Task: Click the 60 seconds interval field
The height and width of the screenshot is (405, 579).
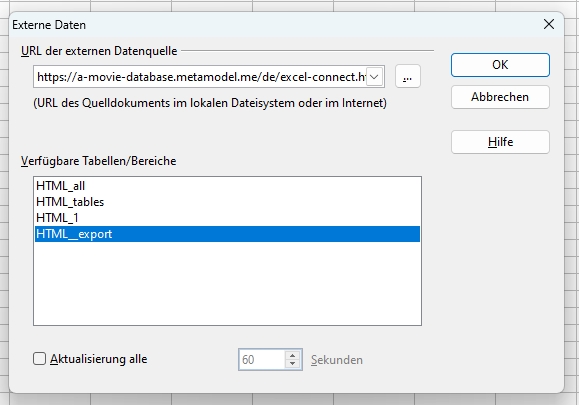Action: tap(262, 360)
